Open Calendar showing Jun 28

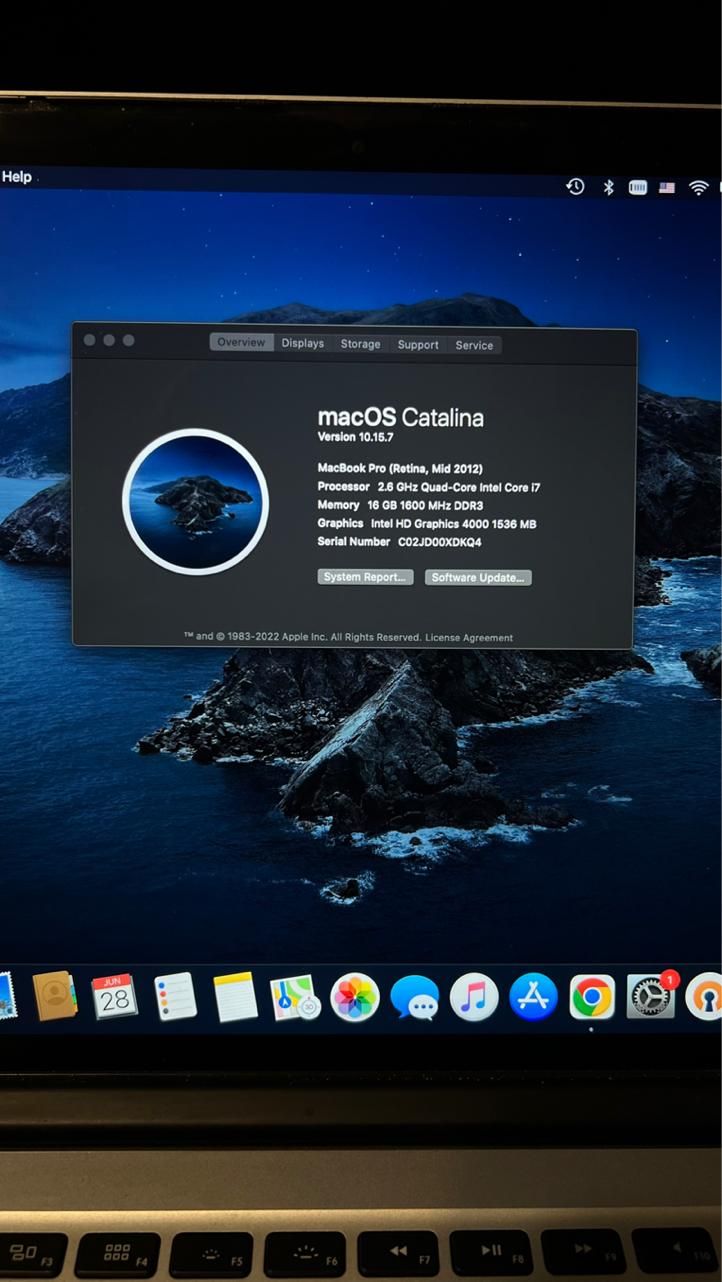click(114, 996)
